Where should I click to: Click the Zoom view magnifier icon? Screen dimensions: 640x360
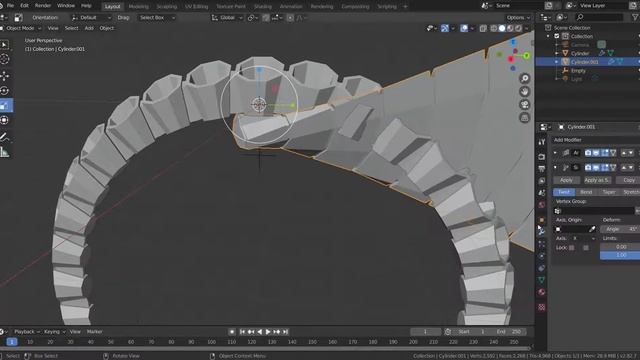point(524,78)
